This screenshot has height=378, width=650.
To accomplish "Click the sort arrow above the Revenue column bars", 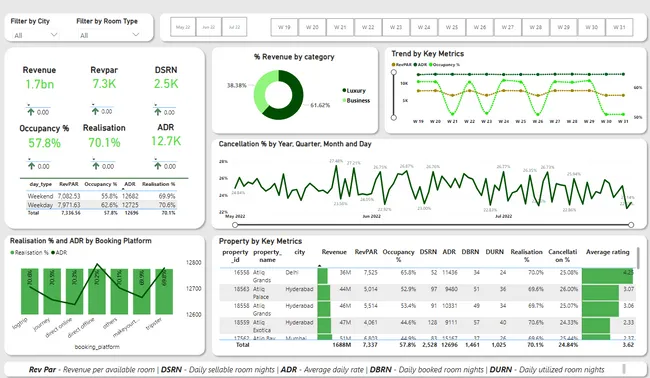I will (320, 266).
